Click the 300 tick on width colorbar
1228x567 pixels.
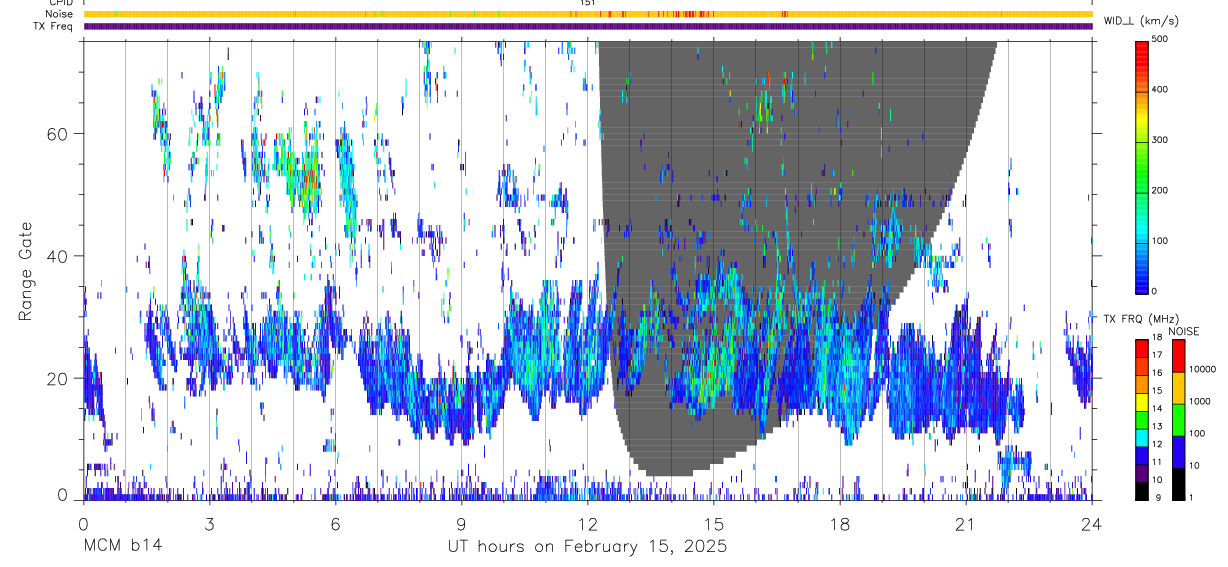click(1162, 140)
